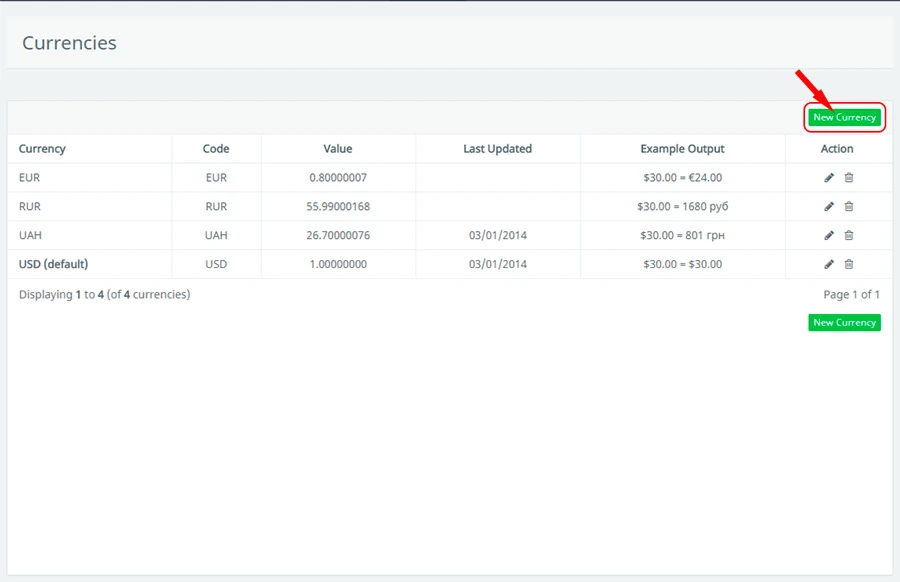Select the USD (default) currency name
Screen dimensions: 900x582
point(54,265)
